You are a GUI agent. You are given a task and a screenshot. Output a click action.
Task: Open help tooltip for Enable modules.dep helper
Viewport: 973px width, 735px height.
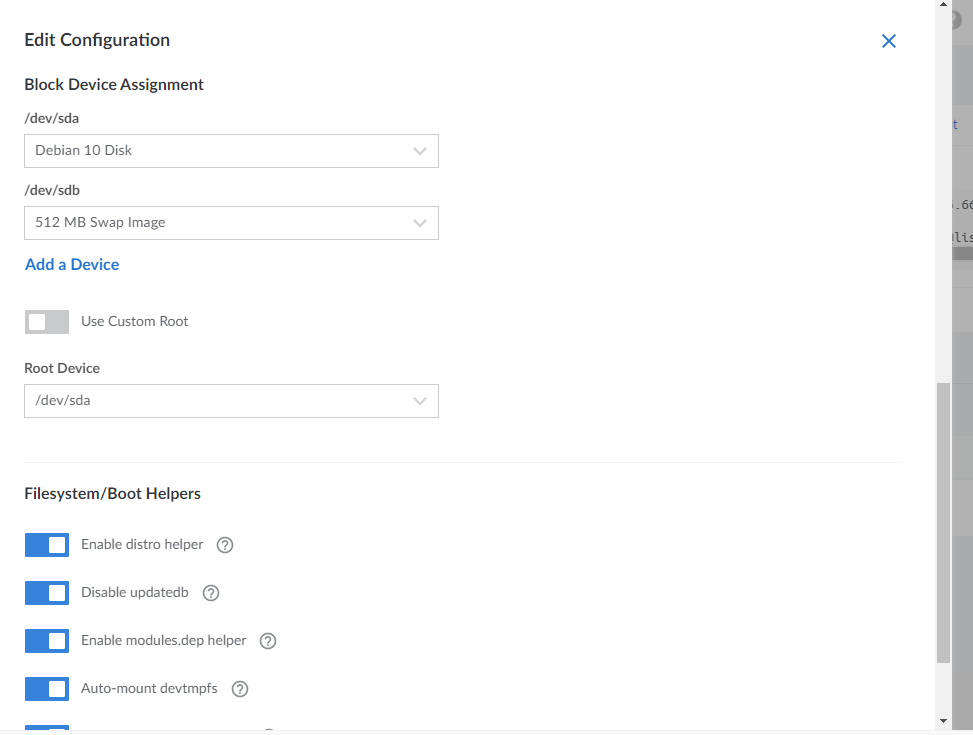268,641
